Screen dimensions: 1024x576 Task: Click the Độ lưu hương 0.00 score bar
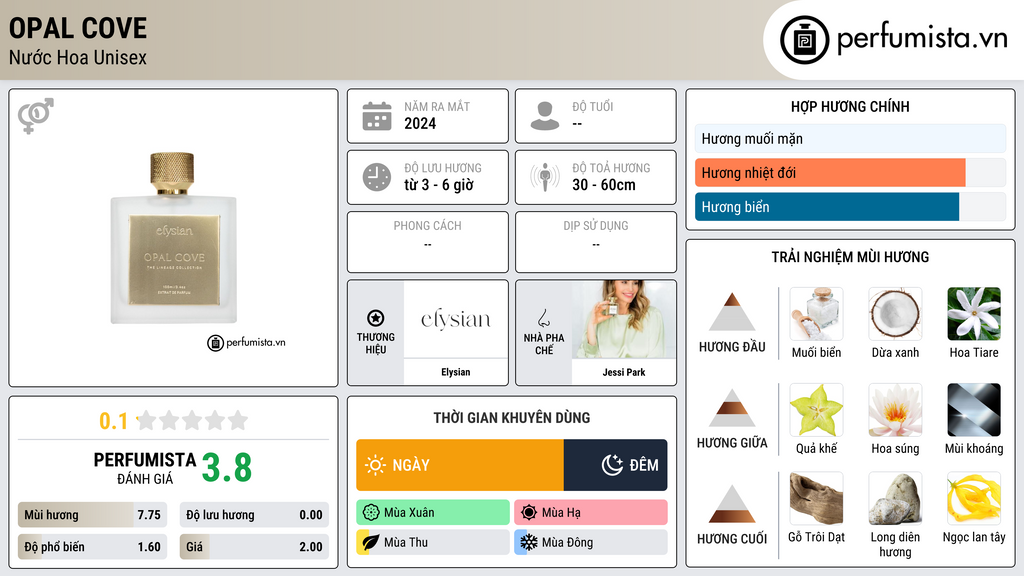pos(254,515)
